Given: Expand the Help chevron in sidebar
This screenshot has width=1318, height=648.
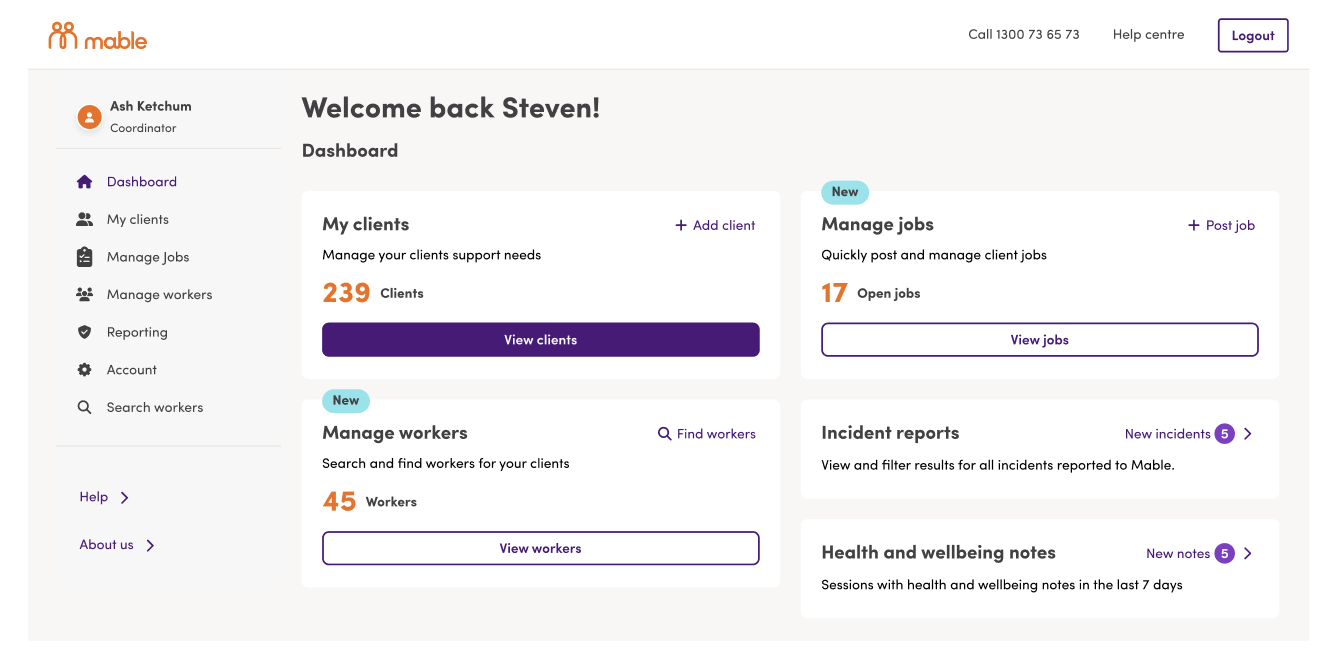Looking at the screenshot, I should click(124, 498).
